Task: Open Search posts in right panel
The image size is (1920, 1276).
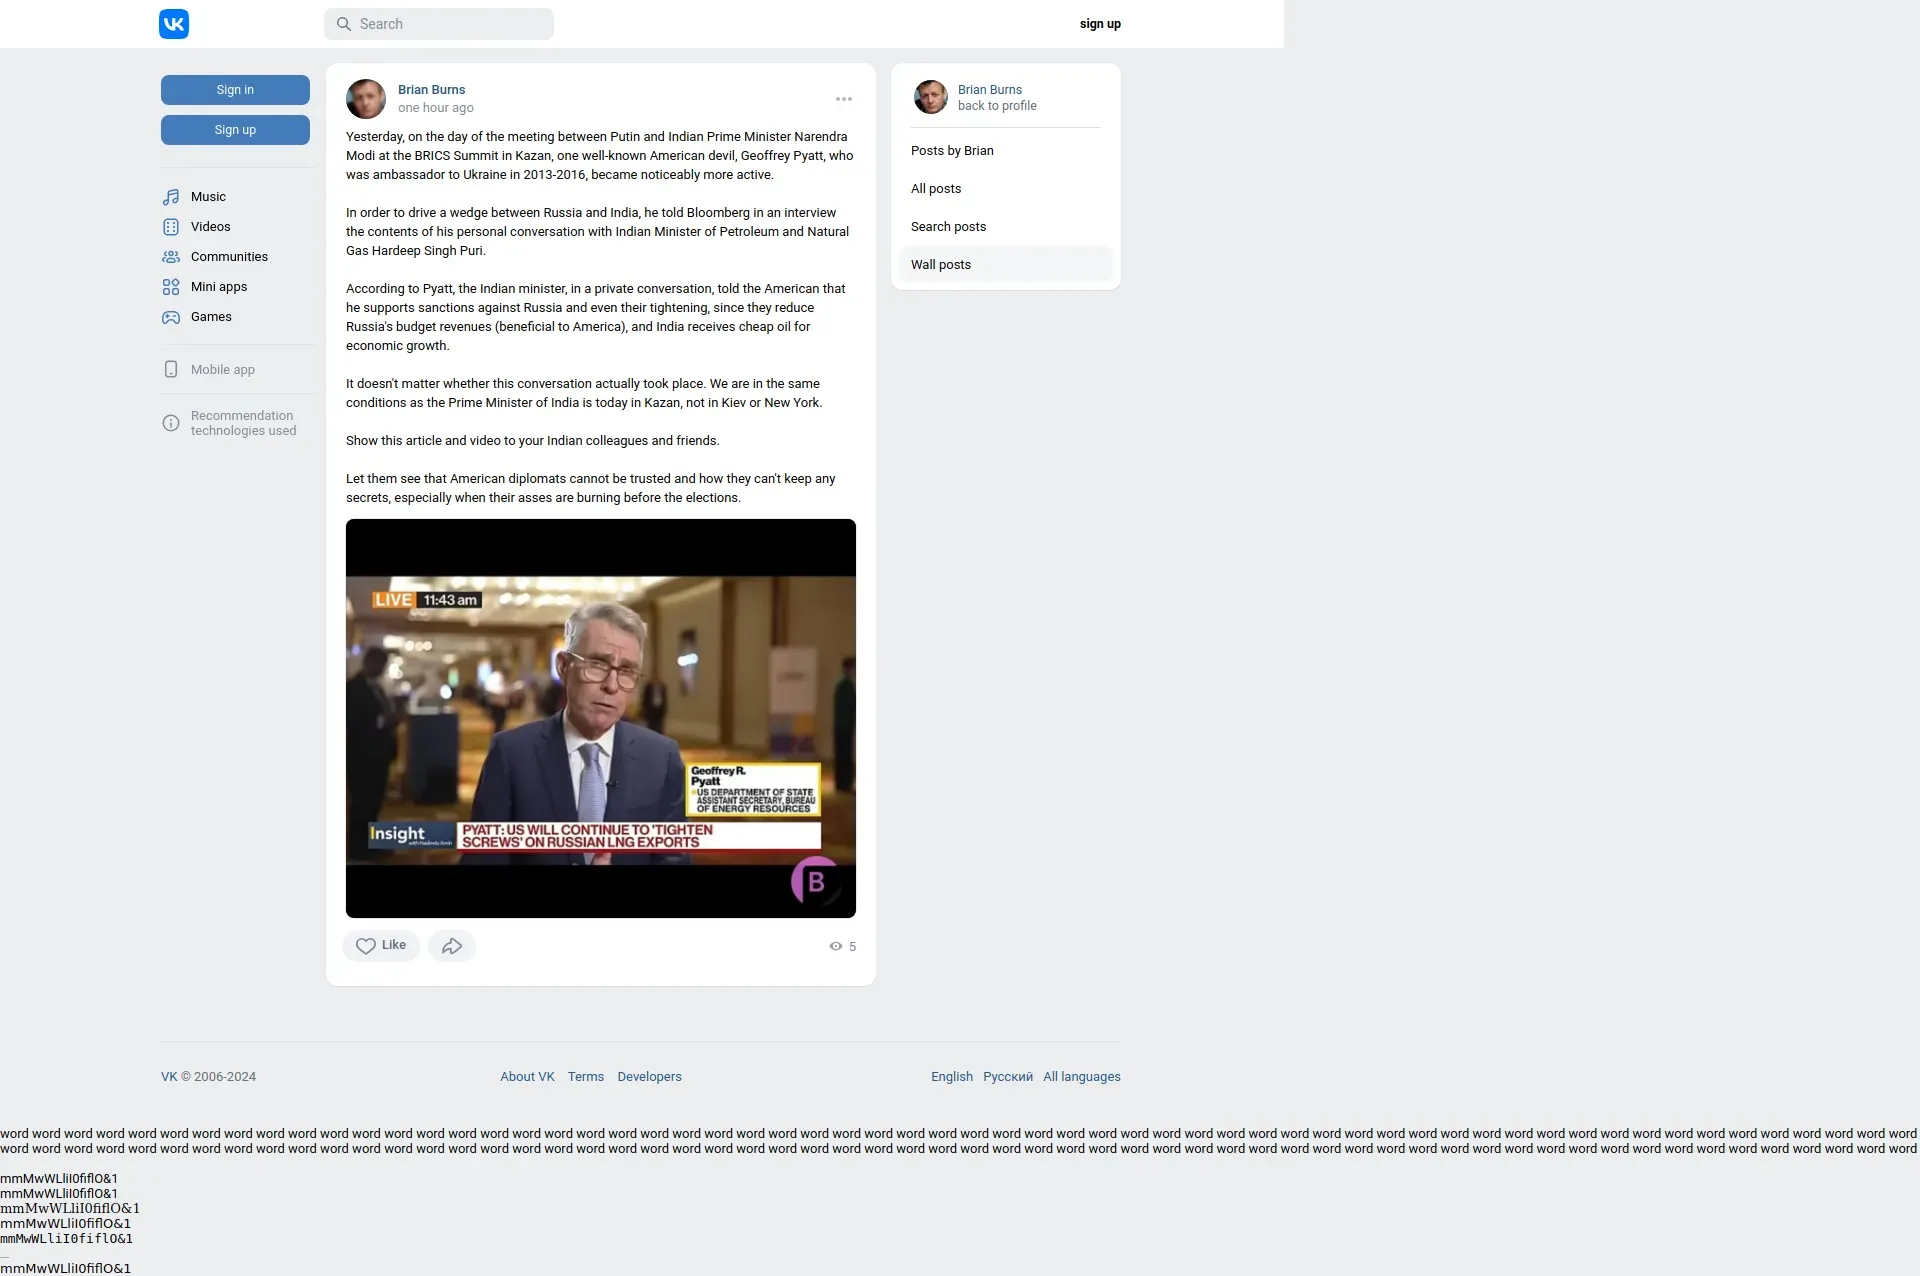Action: 948,227
